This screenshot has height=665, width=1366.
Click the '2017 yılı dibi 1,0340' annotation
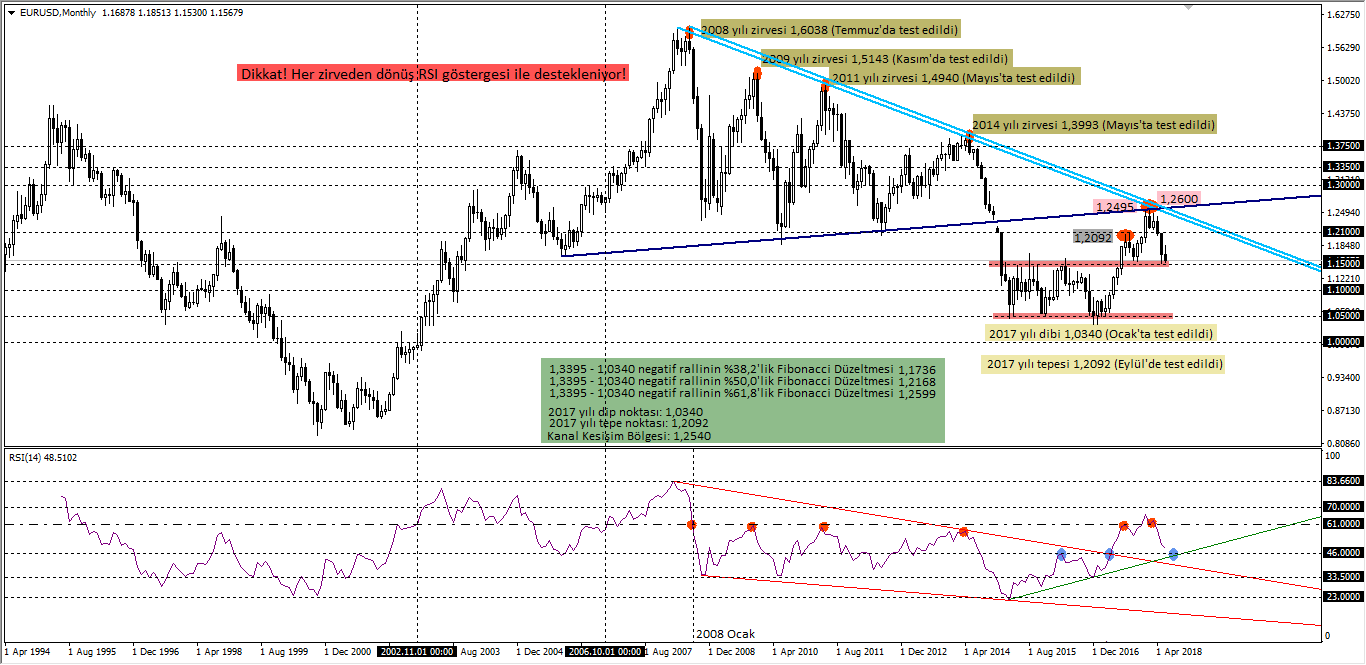click(x=1100, y=332)
